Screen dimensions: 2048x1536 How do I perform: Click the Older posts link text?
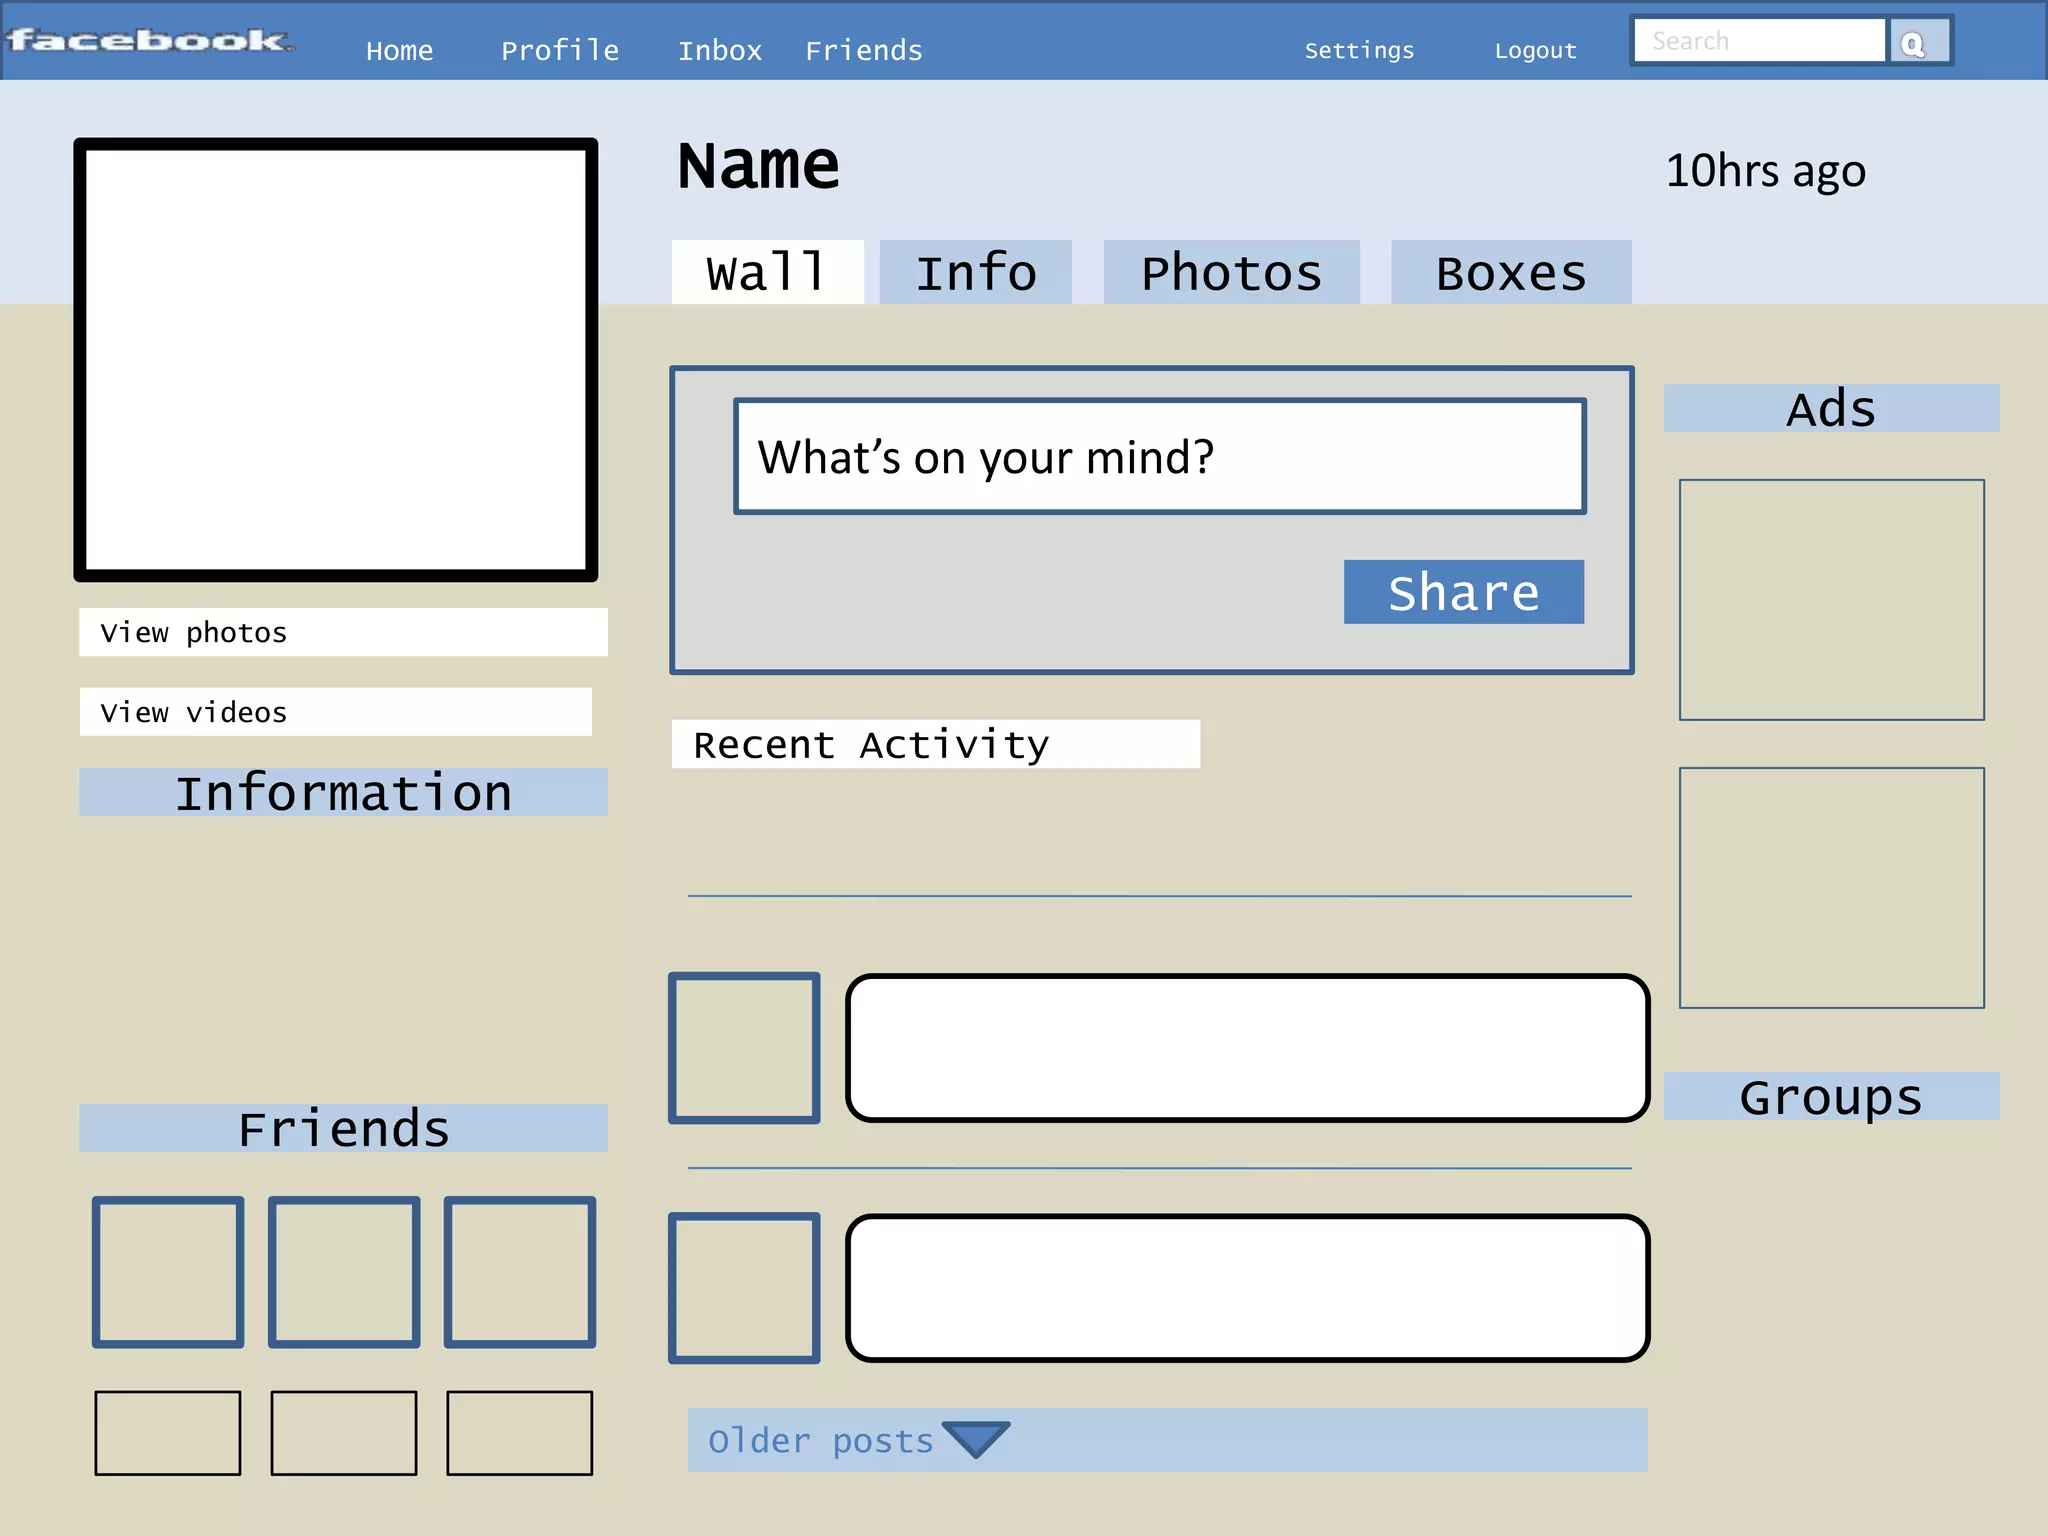(820, 1441)
